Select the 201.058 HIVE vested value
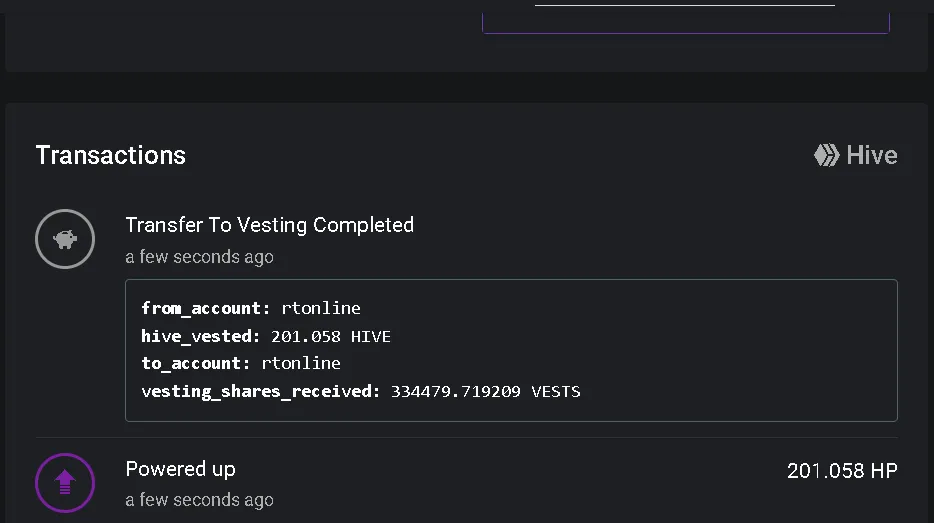 point(331,337)
